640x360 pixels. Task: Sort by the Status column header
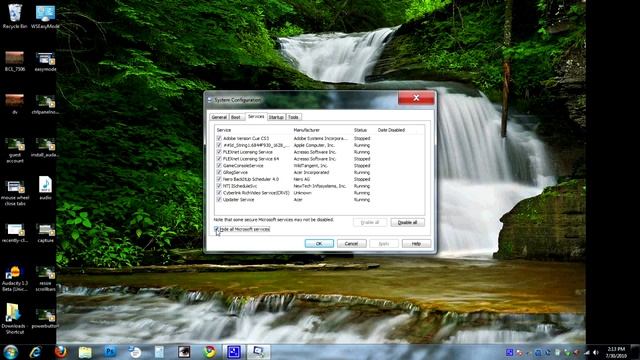[x=364, y=130]
